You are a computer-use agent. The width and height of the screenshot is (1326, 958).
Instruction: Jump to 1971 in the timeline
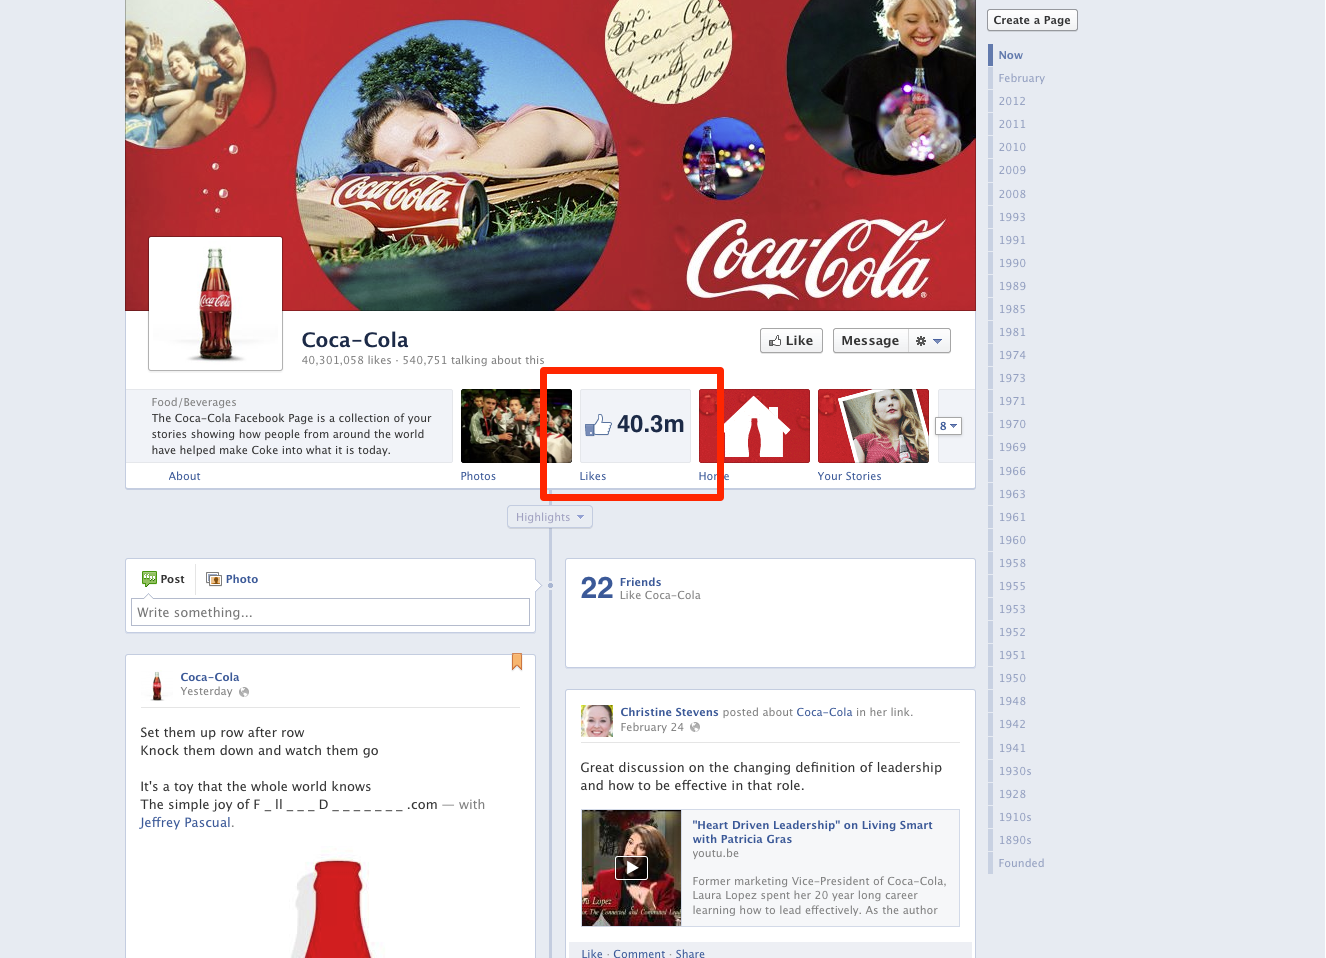point(1012,401)
